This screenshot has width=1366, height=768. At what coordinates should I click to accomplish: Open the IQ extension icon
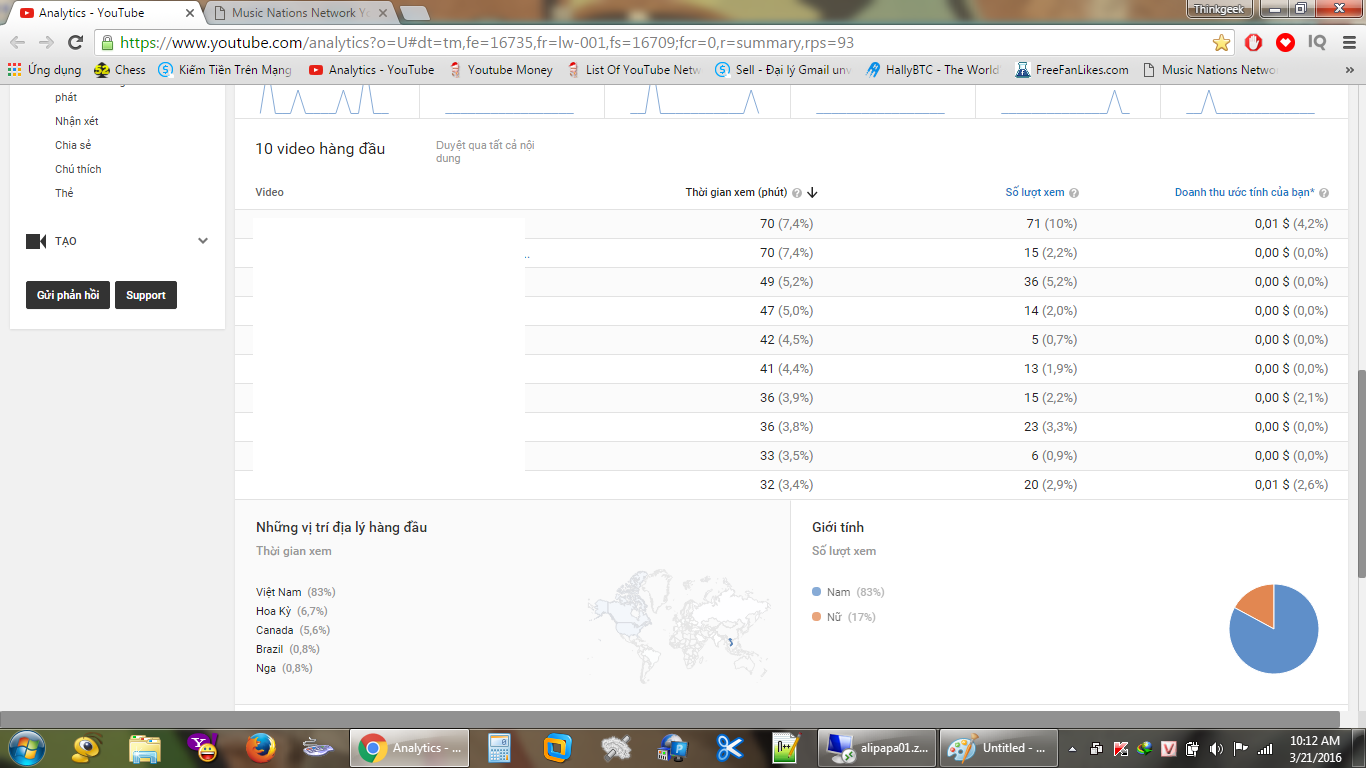click(x=1317, y=43)
